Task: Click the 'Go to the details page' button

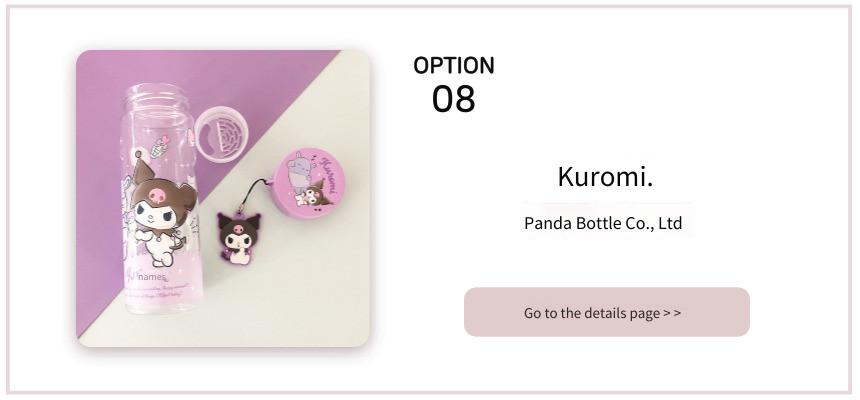Action: tap(607, 312)
